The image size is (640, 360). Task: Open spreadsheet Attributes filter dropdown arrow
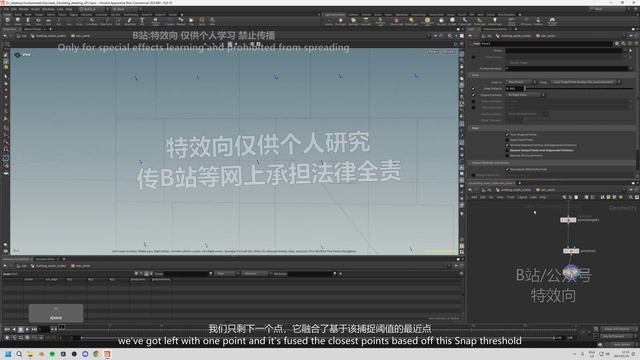pos(335,273)
